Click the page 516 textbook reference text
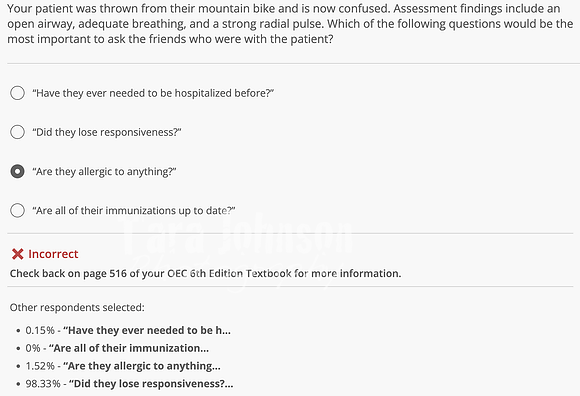The image size is (580, 396). [x=205, y=273]
